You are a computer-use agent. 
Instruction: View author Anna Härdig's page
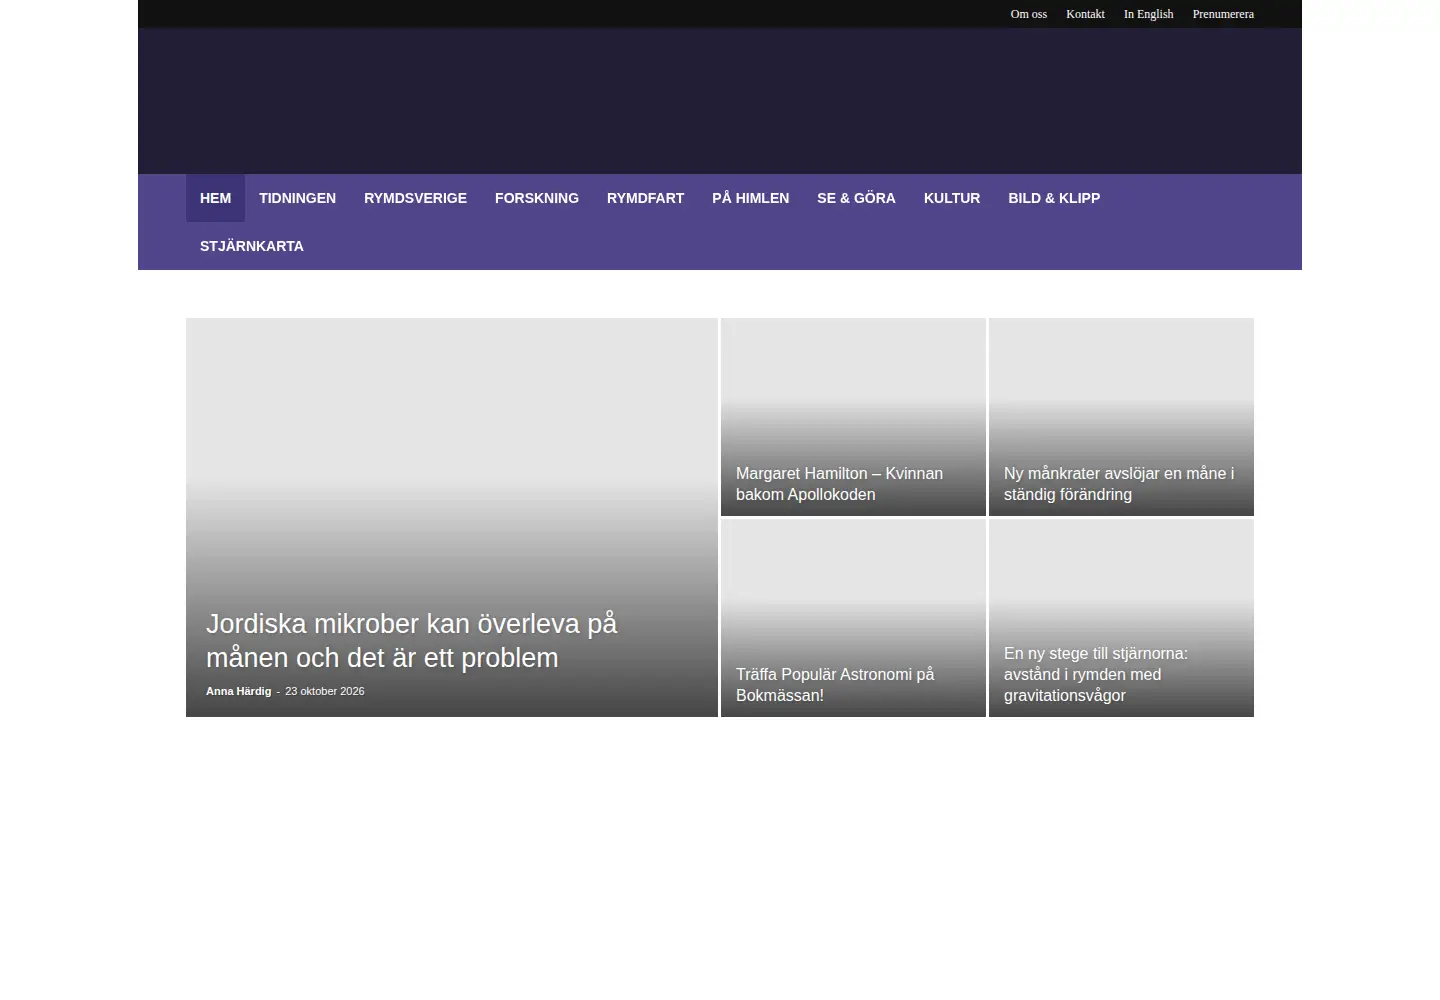[x=238, y=691]
